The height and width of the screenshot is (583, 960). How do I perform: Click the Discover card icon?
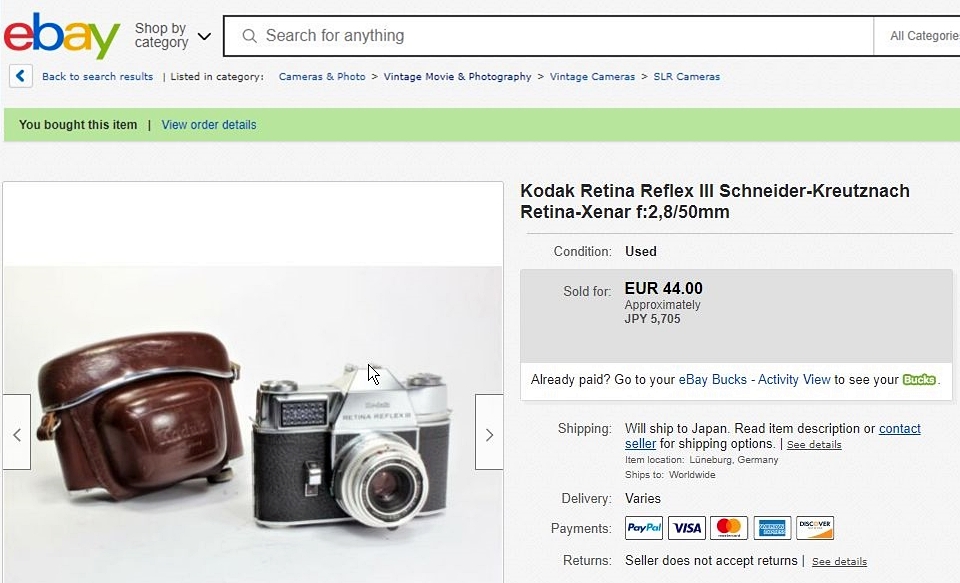click(815, 528)
